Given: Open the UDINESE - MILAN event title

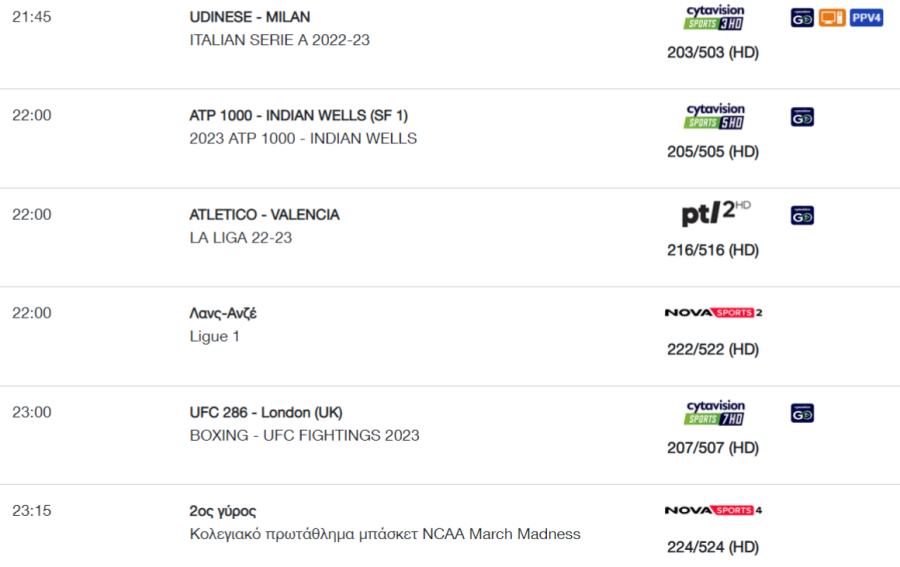Looking at the screenshot, I should pos(250,17).
